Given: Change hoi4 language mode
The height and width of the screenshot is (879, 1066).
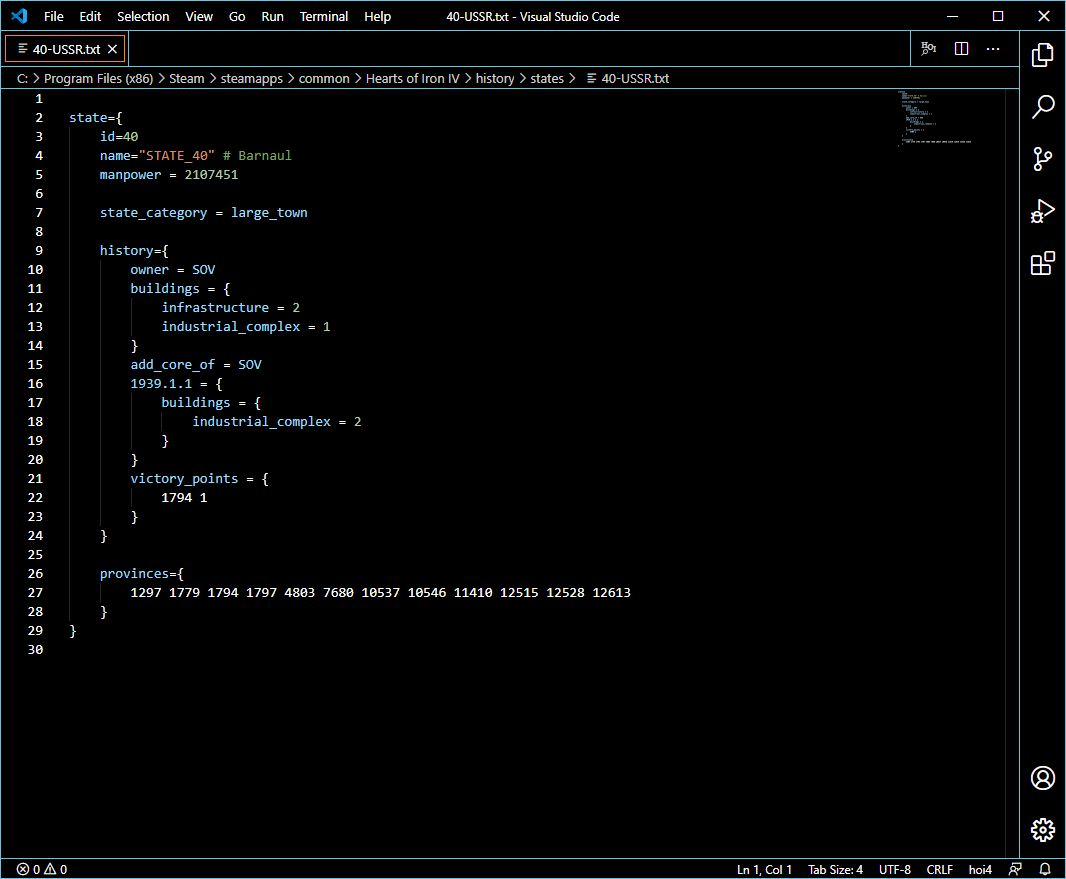Looking at the screenshot, I should click(980, 869).
